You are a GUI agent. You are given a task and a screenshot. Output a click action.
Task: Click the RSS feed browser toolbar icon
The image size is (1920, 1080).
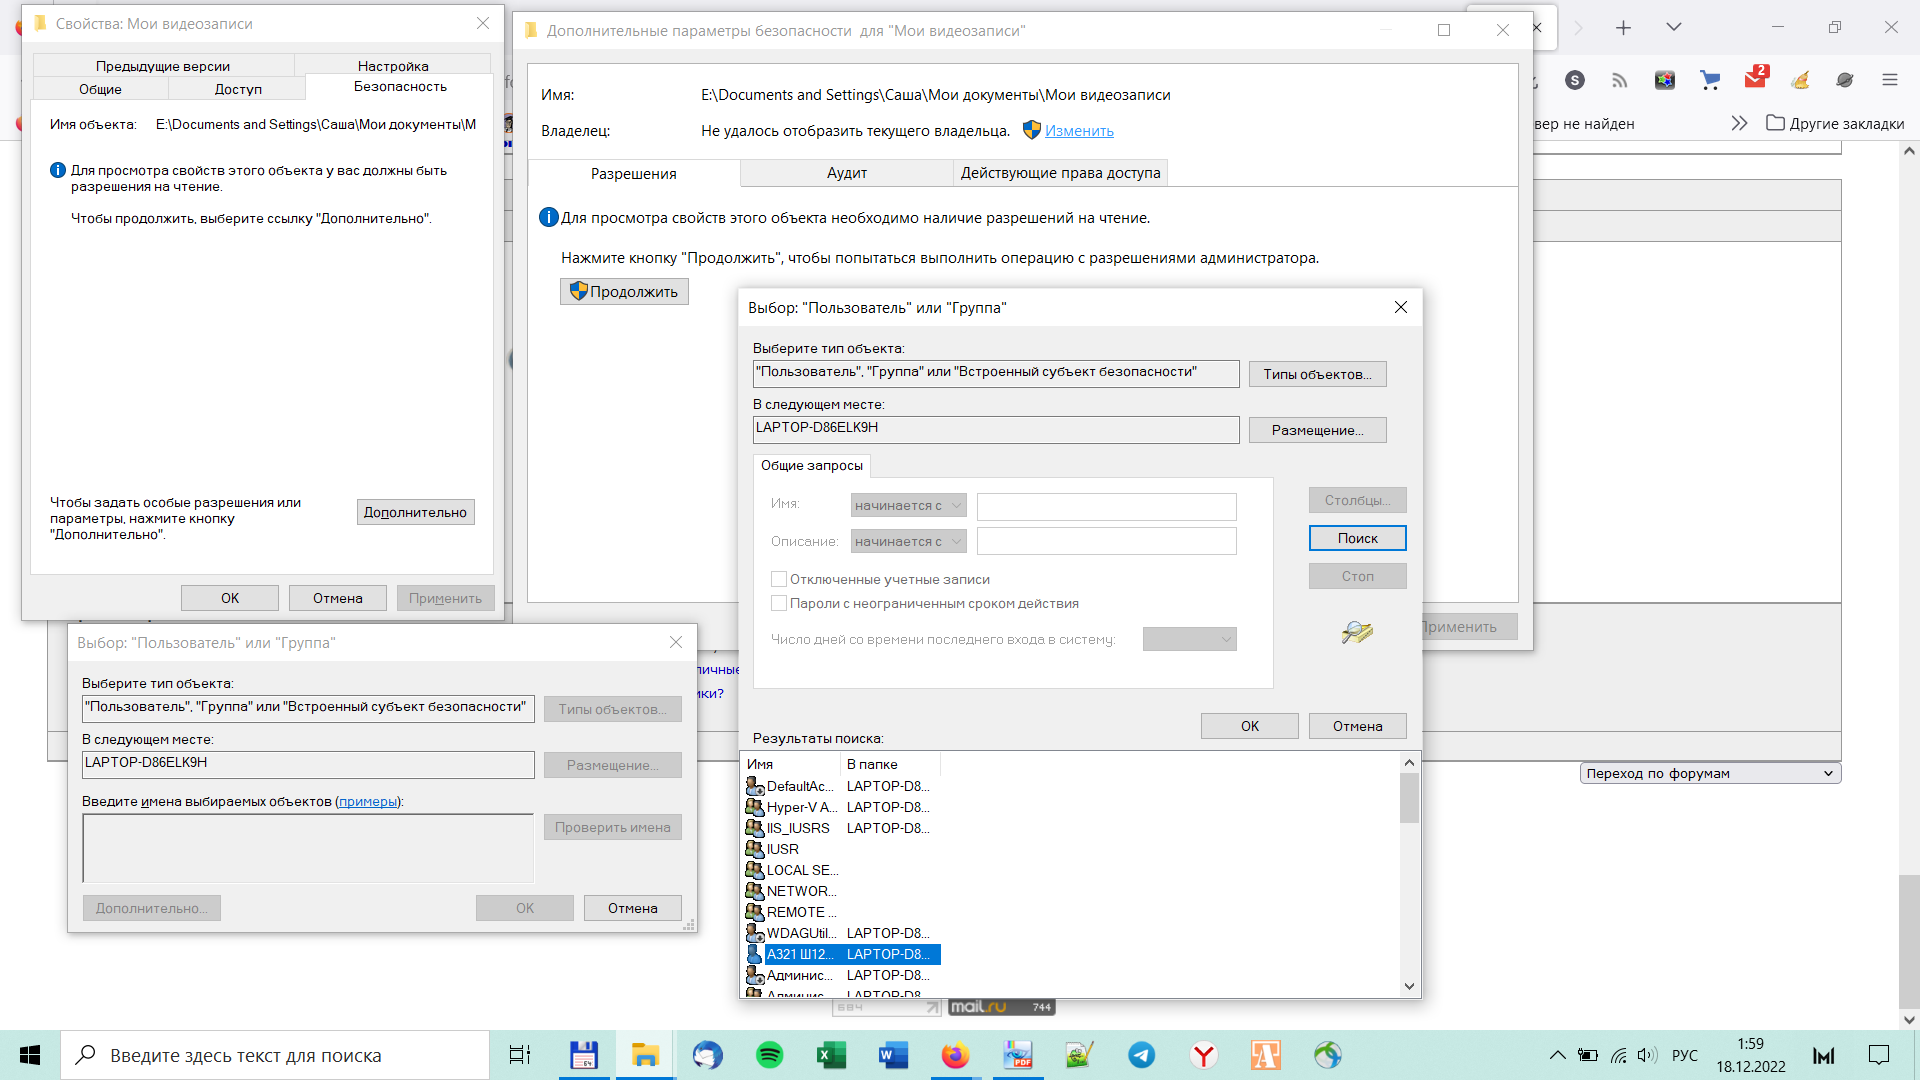click(x=1620, y=80)
